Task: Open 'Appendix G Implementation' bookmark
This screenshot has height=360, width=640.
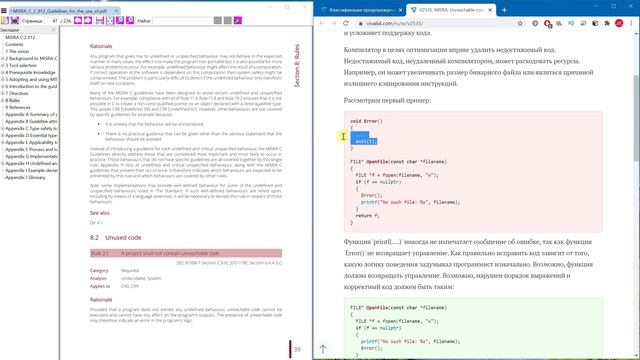Action: [x=31, y=156]
